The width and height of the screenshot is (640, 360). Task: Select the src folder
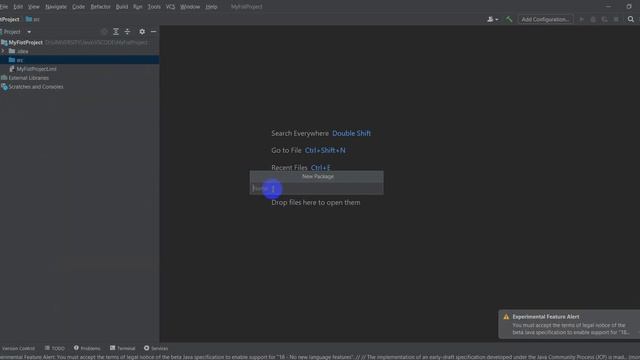tap(80, 60)
